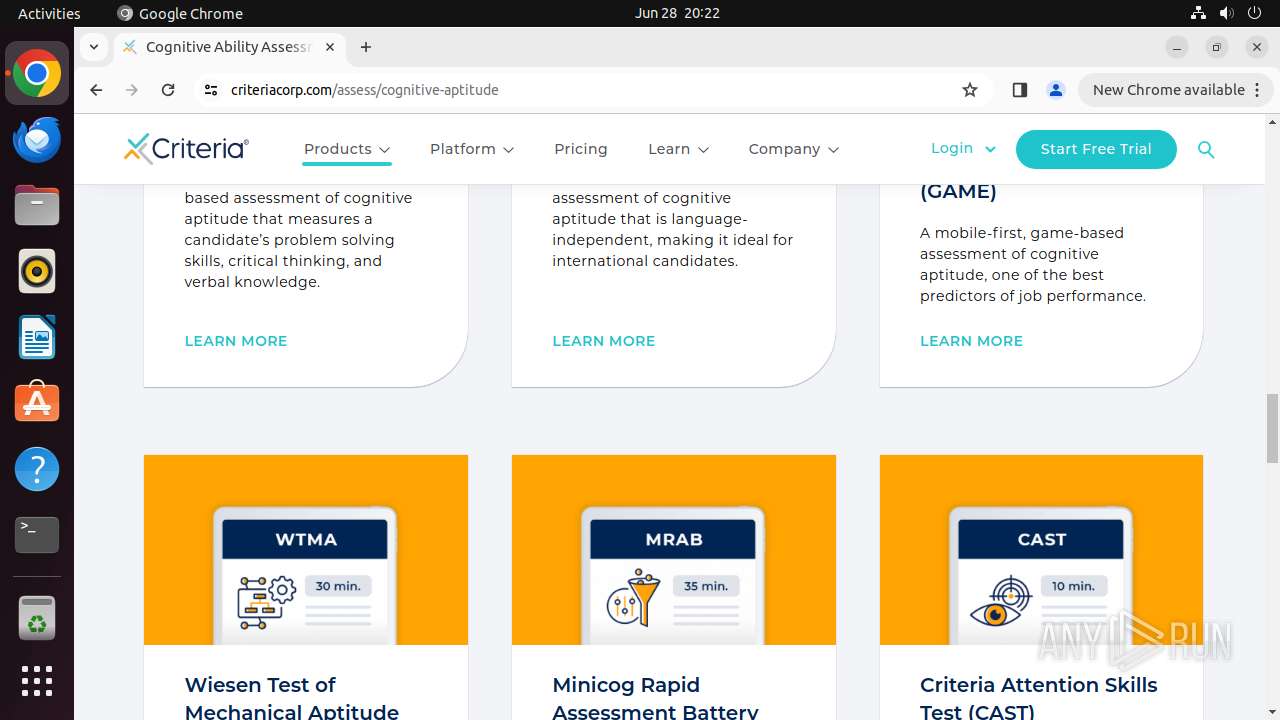Image resolution: width=1280 pixels, height=720 pixels.
Task: Open the CAST card image
Action: [1041, 550]
